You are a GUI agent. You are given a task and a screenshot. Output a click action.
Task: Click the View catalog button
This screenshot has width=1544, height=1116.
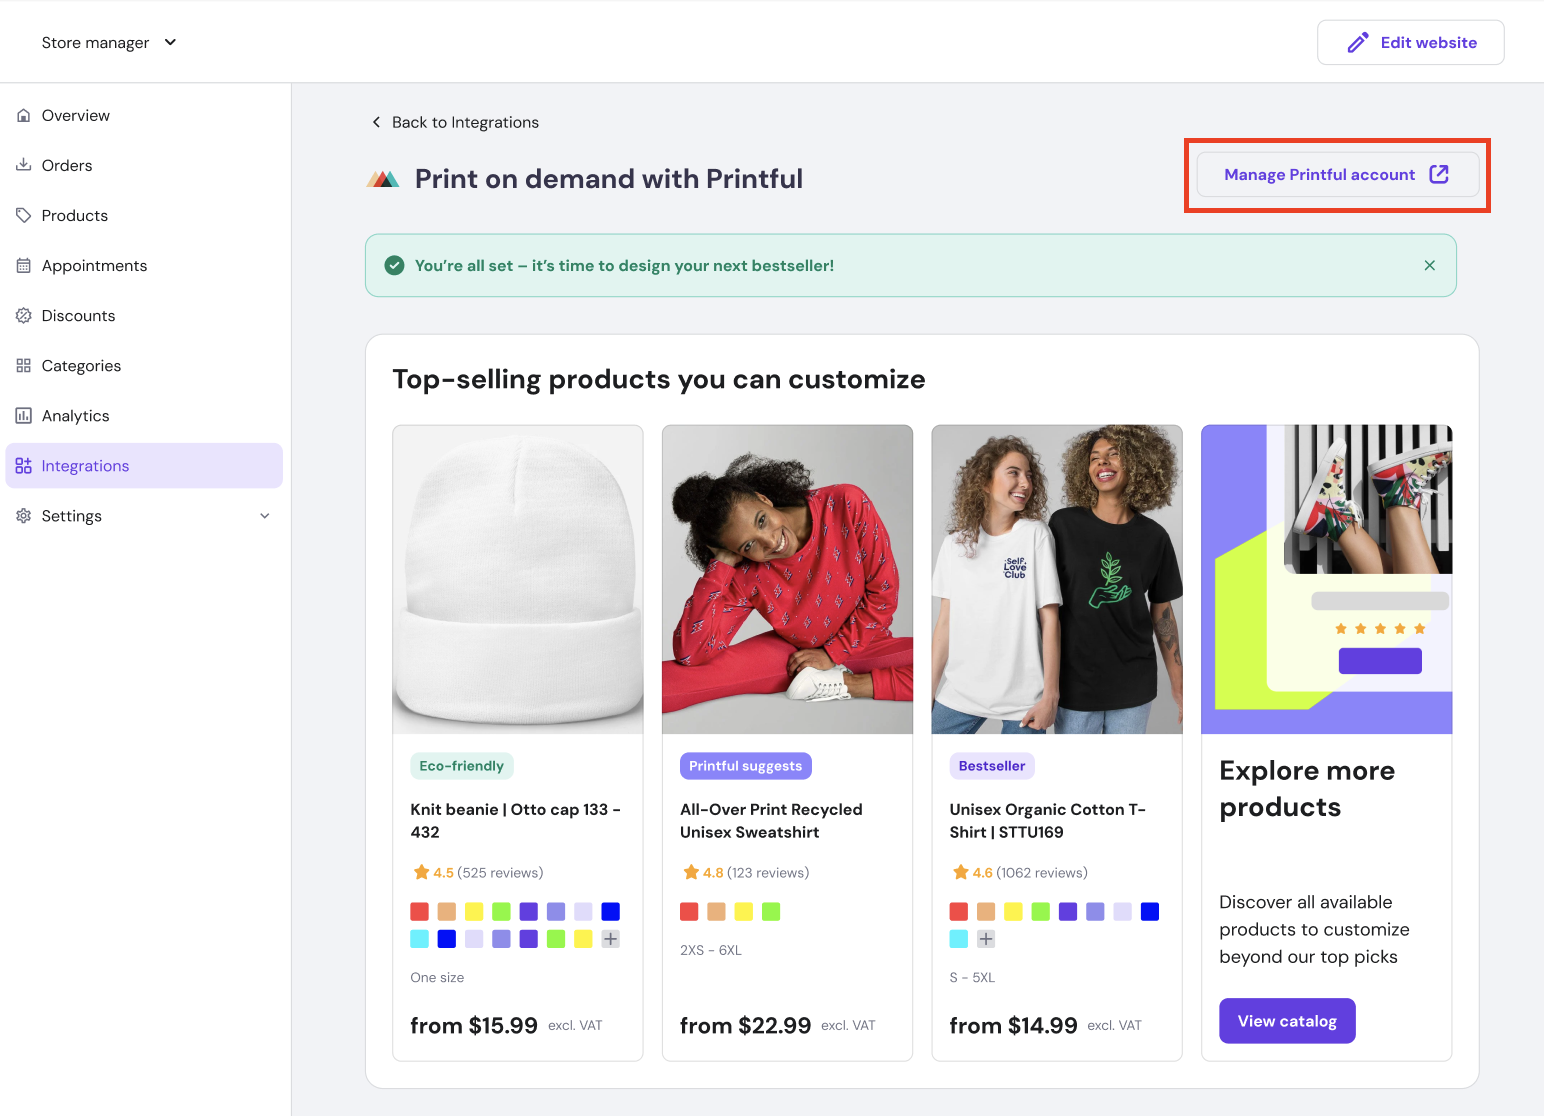pyautogui.click(x=1286, y=1021)
